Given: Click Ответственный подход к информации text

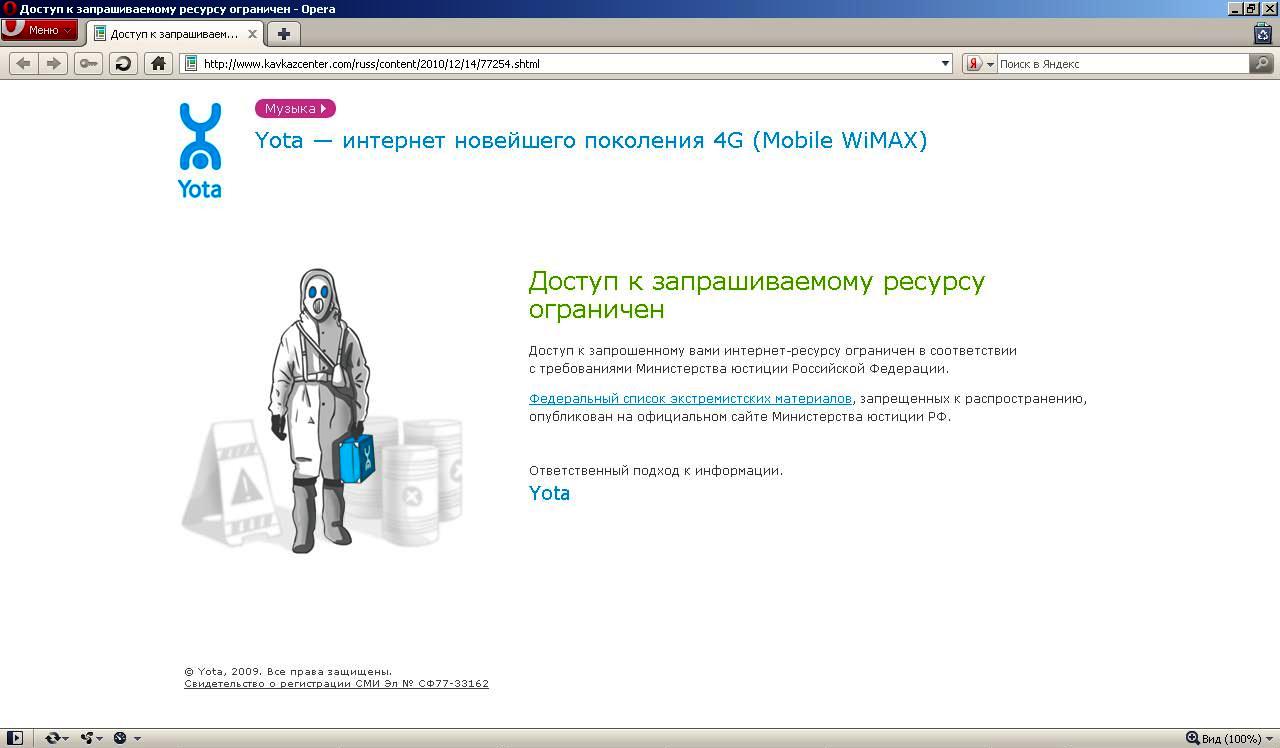Looking at the screenshot, I should pyautogui.click(x=656, y=470).
